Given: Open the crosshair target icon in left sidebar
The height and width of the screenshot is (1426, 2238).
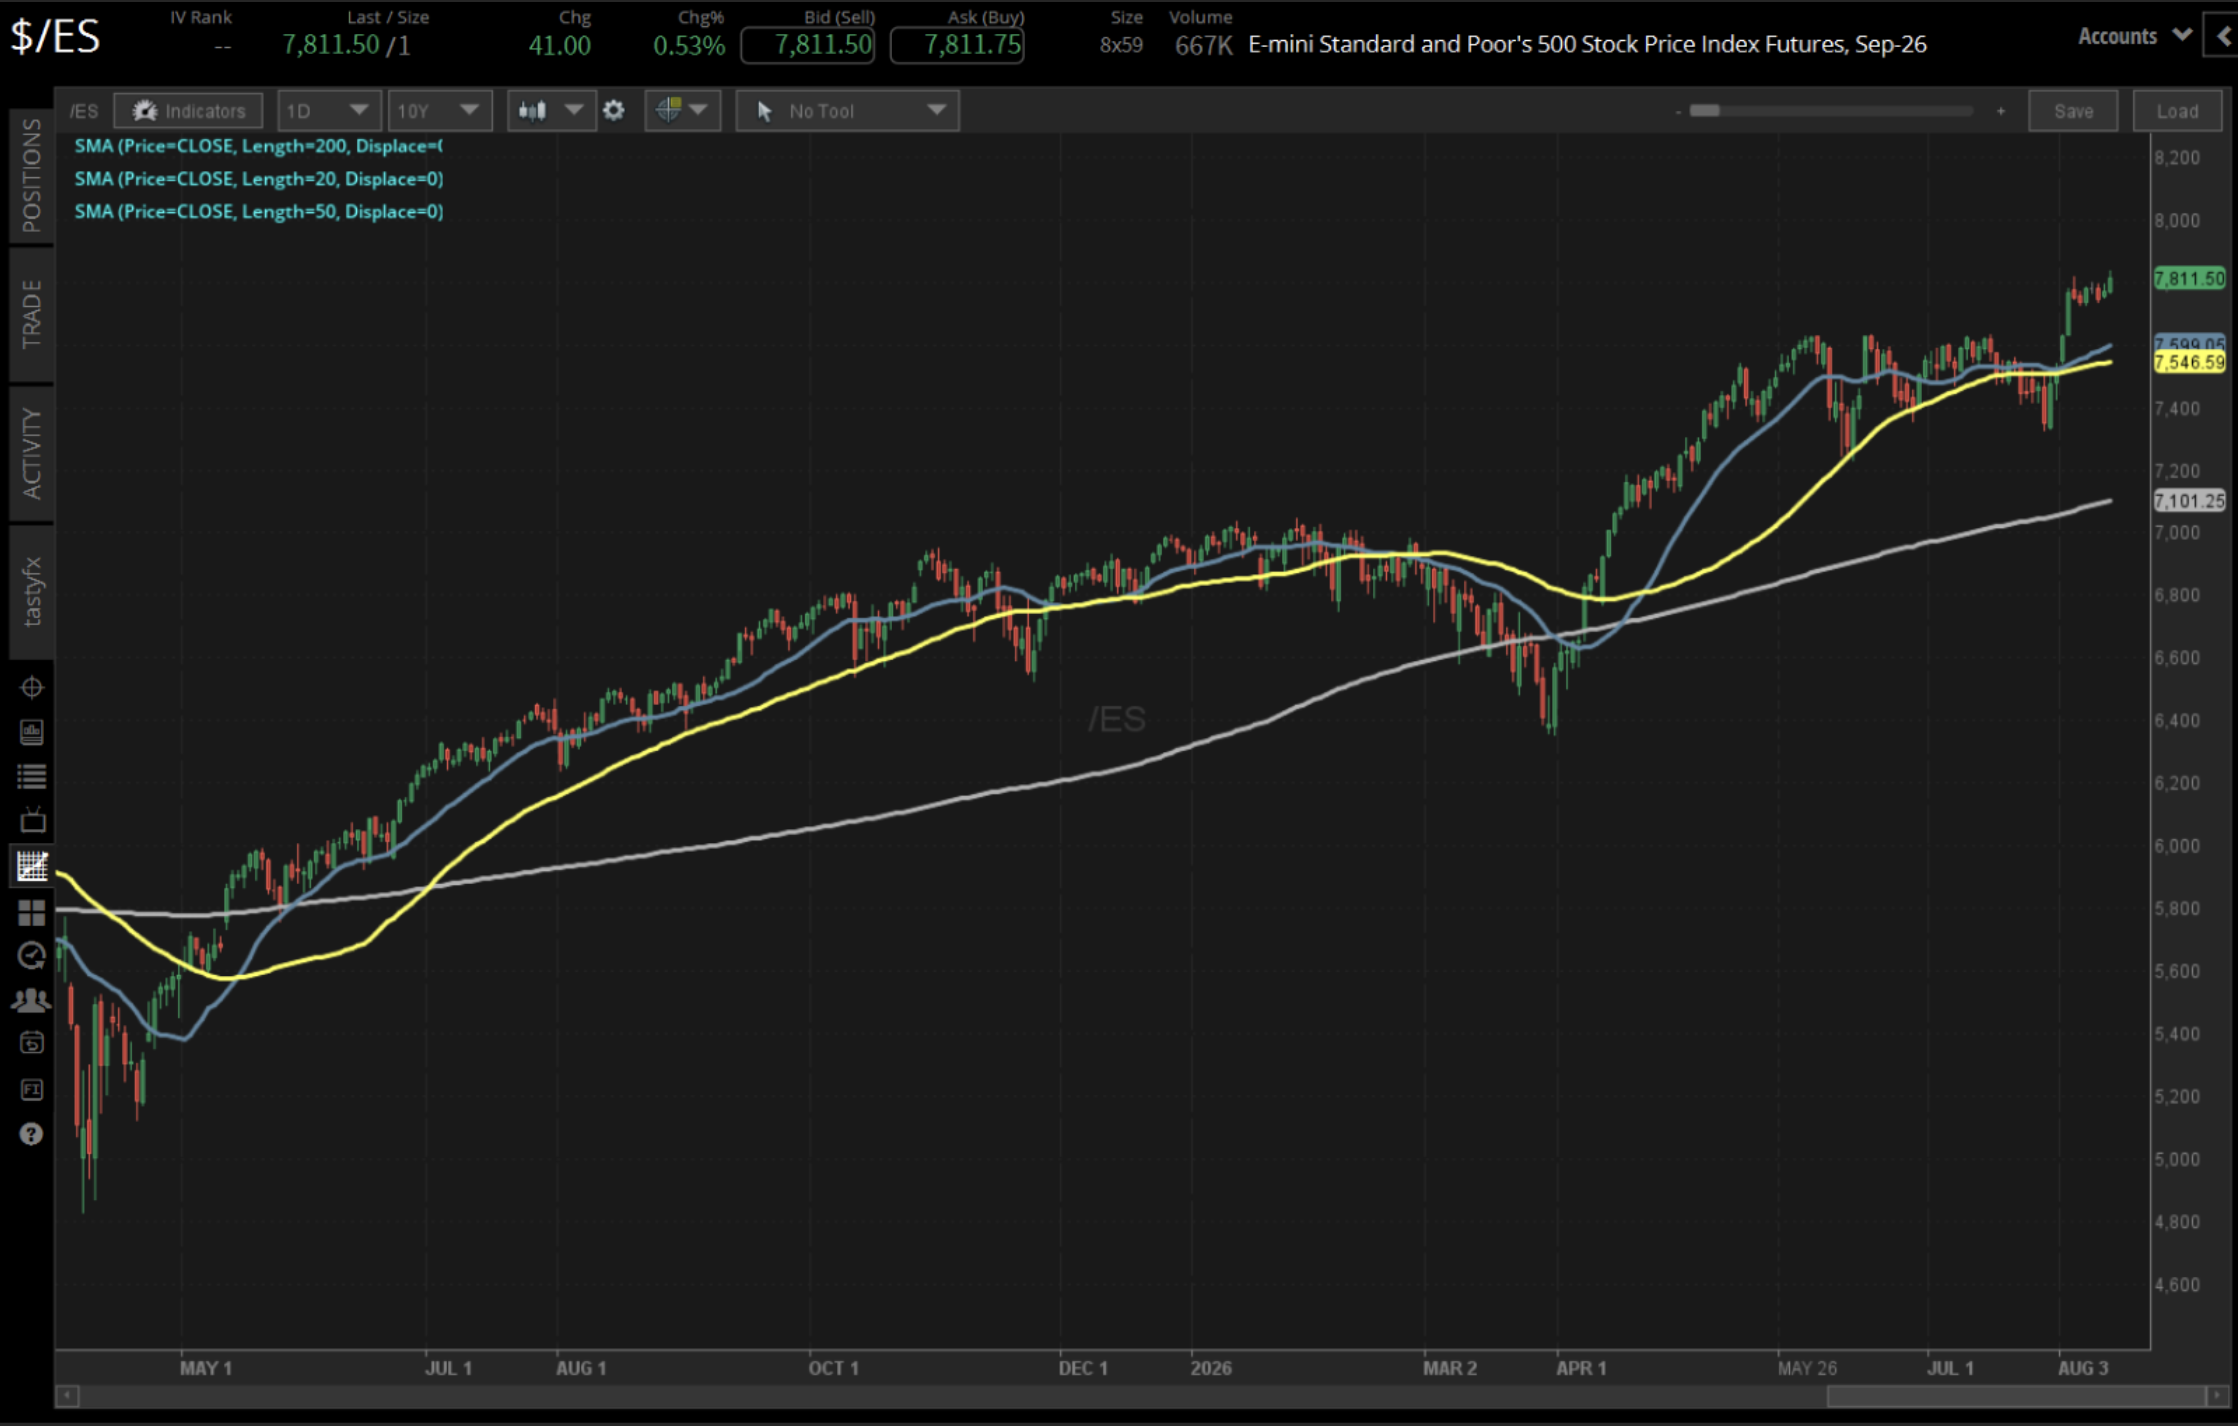Looking at the screenshot, I should coord(31,688).
